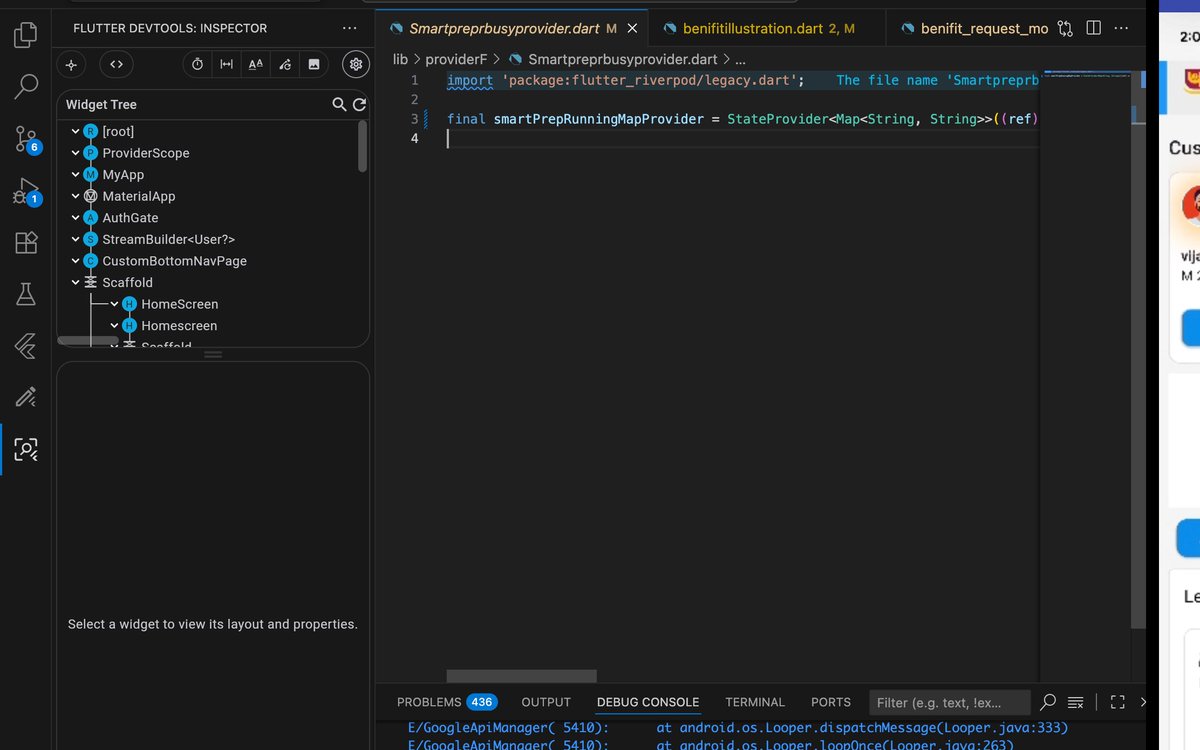Viewport: 1200px width, 750px height.
Task: Click the Widget Tree vertical scrollbar
Action: click(x=363, y=147)
